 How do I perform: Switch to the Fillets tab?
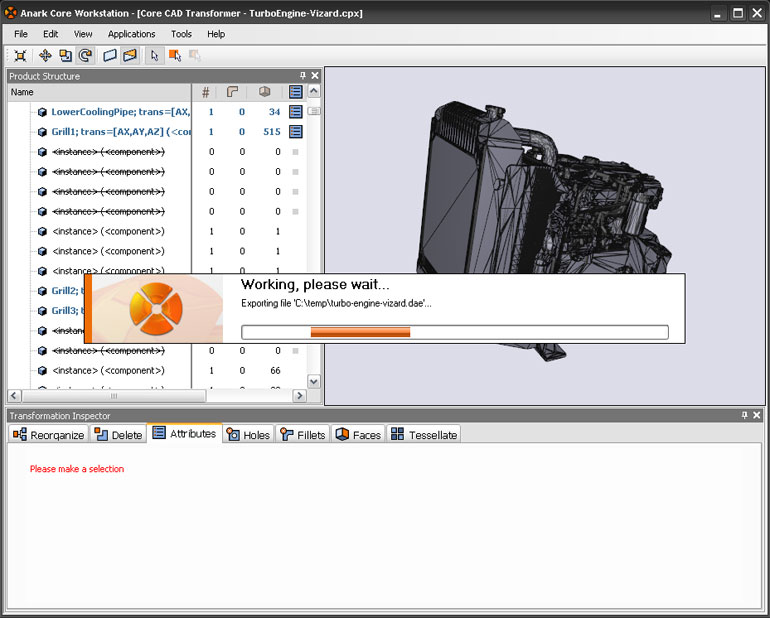pyautogui.click(x=302, y=435)
